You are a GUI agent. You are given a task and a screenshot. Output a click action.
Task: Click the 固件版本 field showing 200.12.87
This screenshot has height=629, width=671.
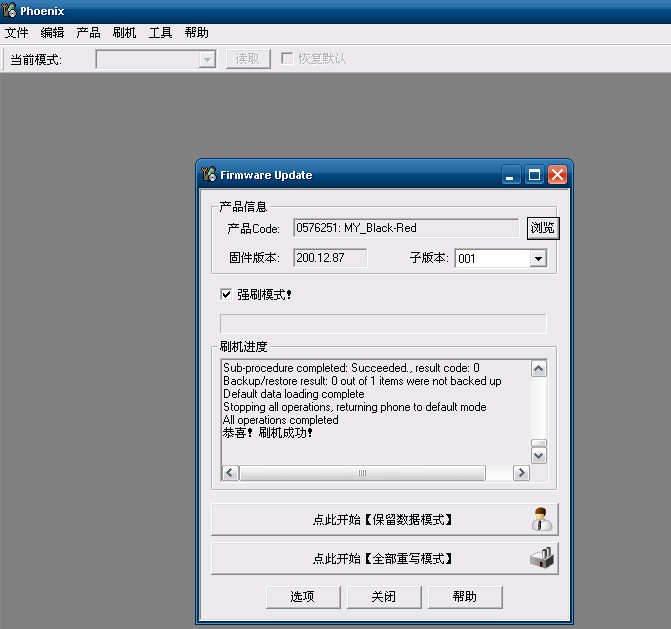coord(330,258)
